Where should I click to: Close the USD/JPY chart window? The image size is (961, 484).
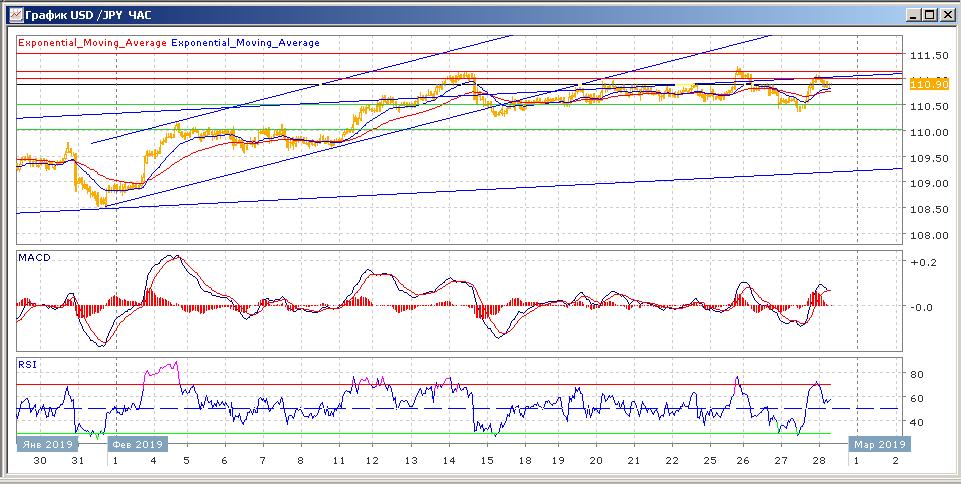tap(947, 15)
